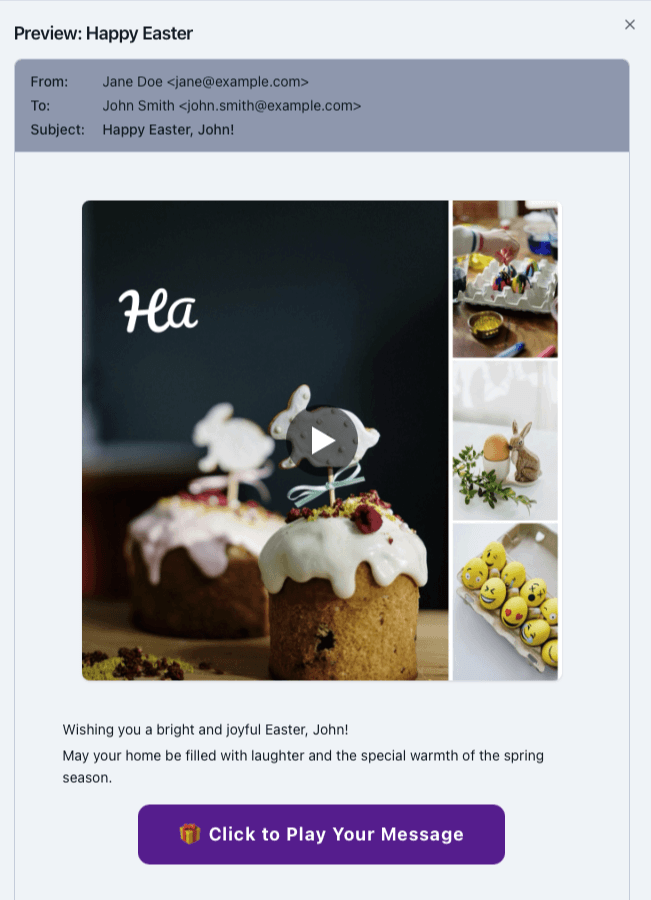This screenshot has width=651, height=900.
Task: Click the gift box icon on purple button
Action: (190, 834)
